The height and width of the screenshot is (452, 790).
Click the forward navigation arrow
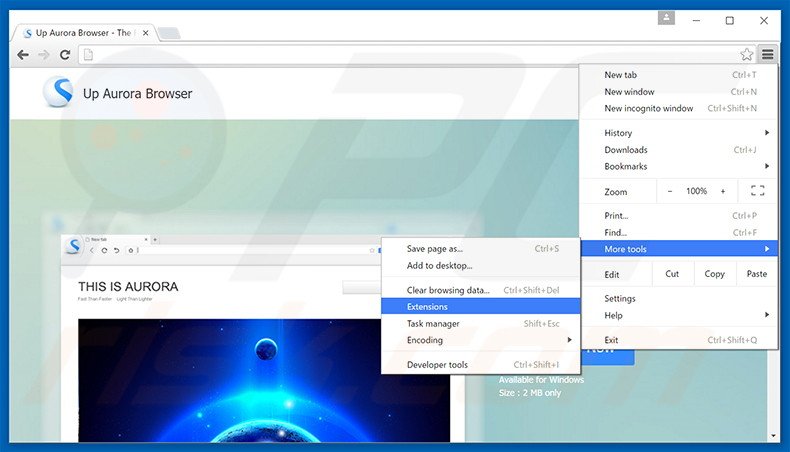click(44, 54)
